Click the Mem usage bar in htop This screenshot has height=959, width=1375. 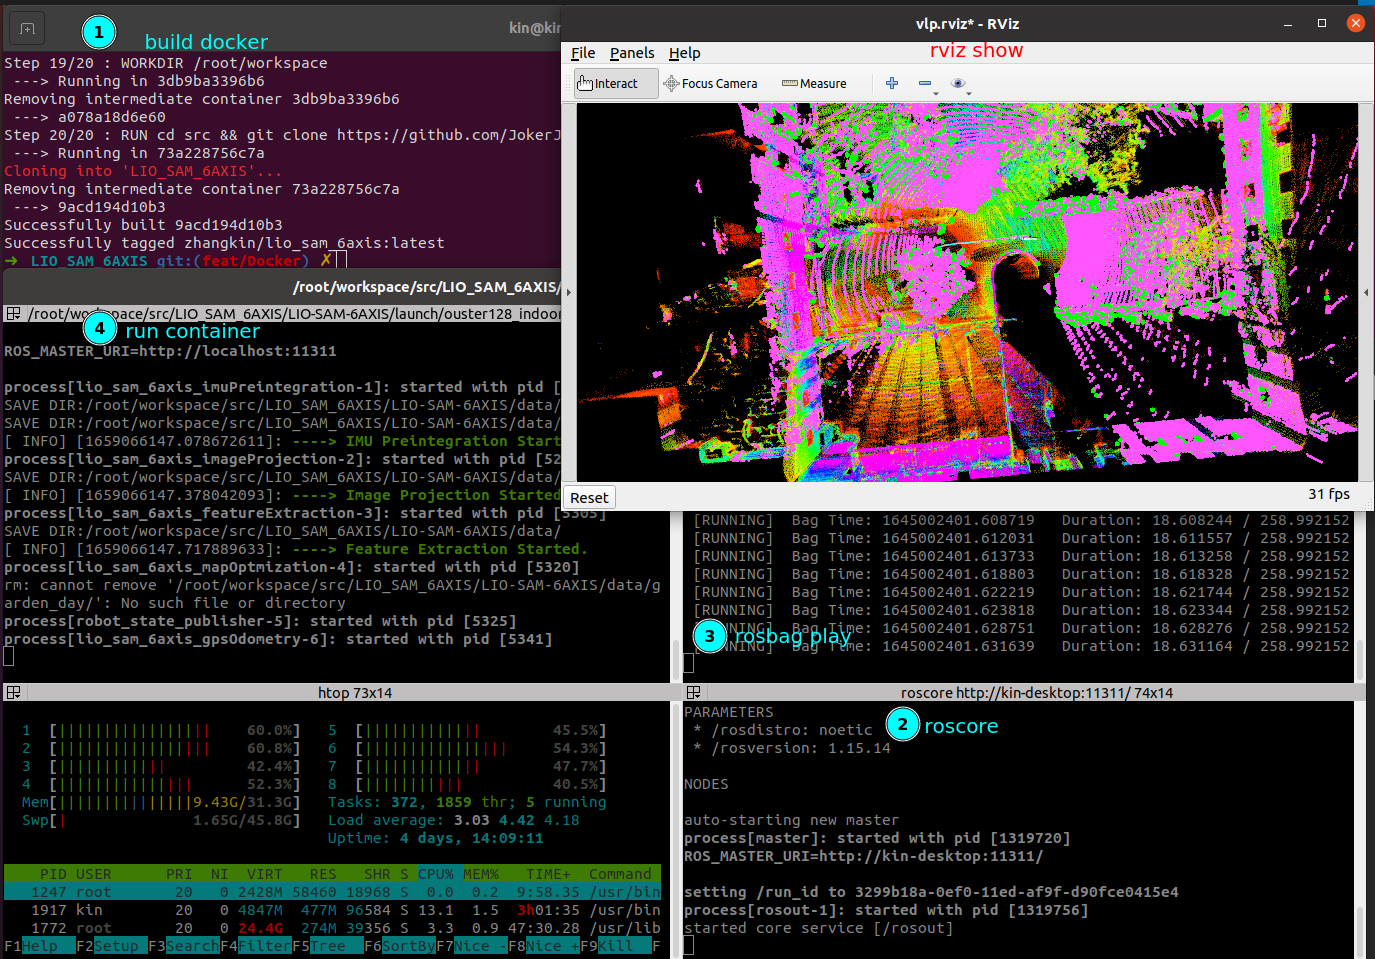160,802
